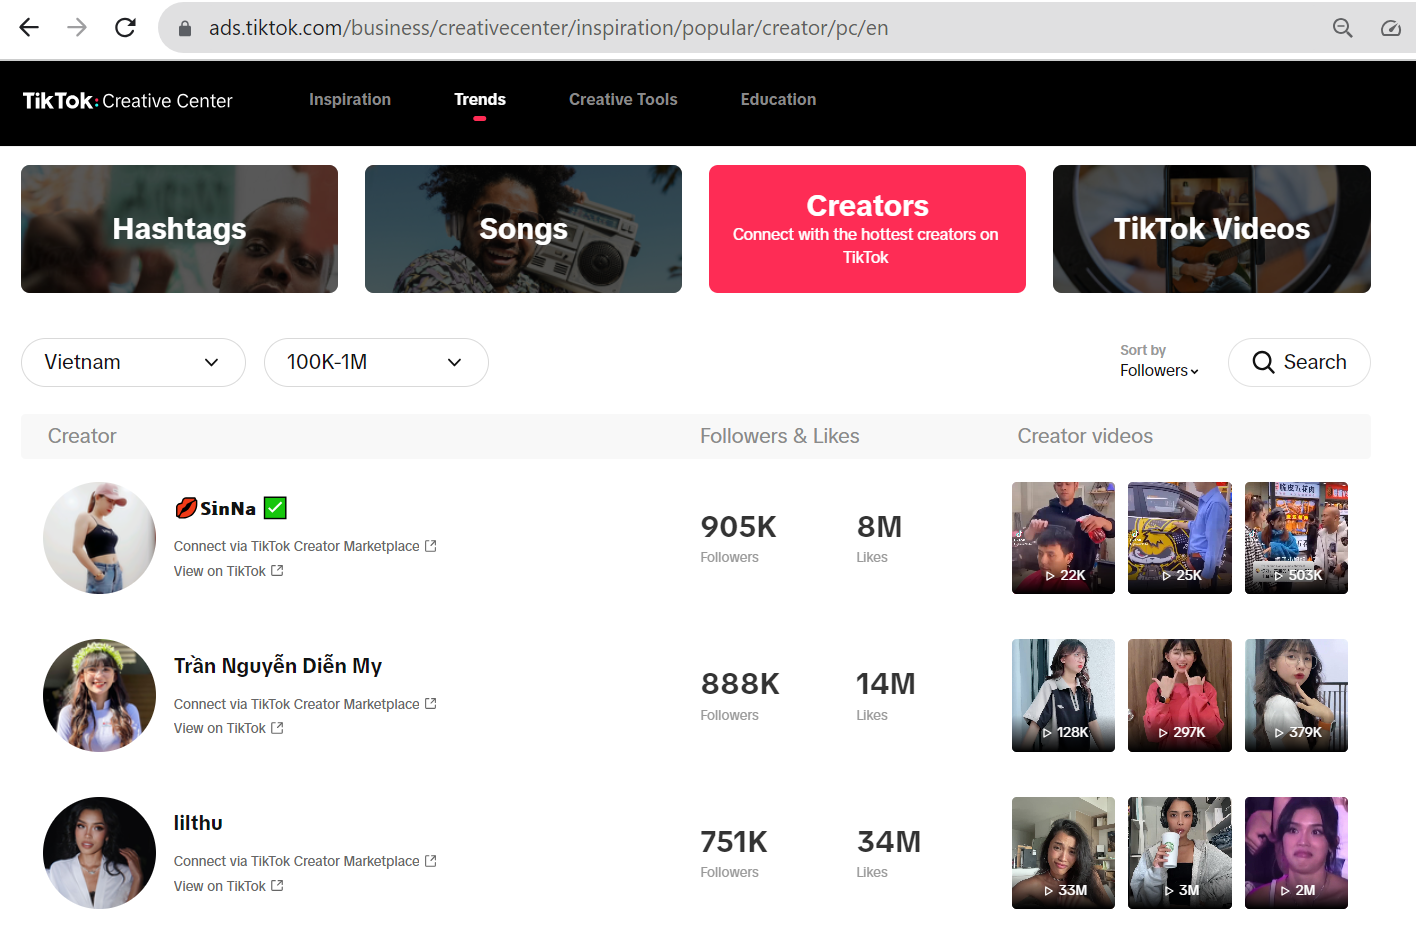1416x944 pixels.
Task: Open lilthu's View on TikTok link
Action: (228, 886)
